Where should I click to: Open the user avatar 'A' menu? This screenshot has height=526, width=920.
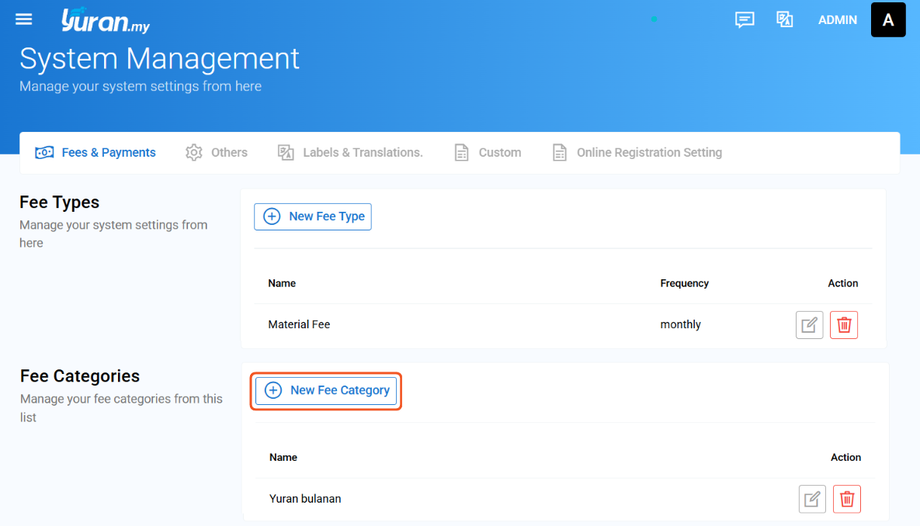tap(887, 20)
